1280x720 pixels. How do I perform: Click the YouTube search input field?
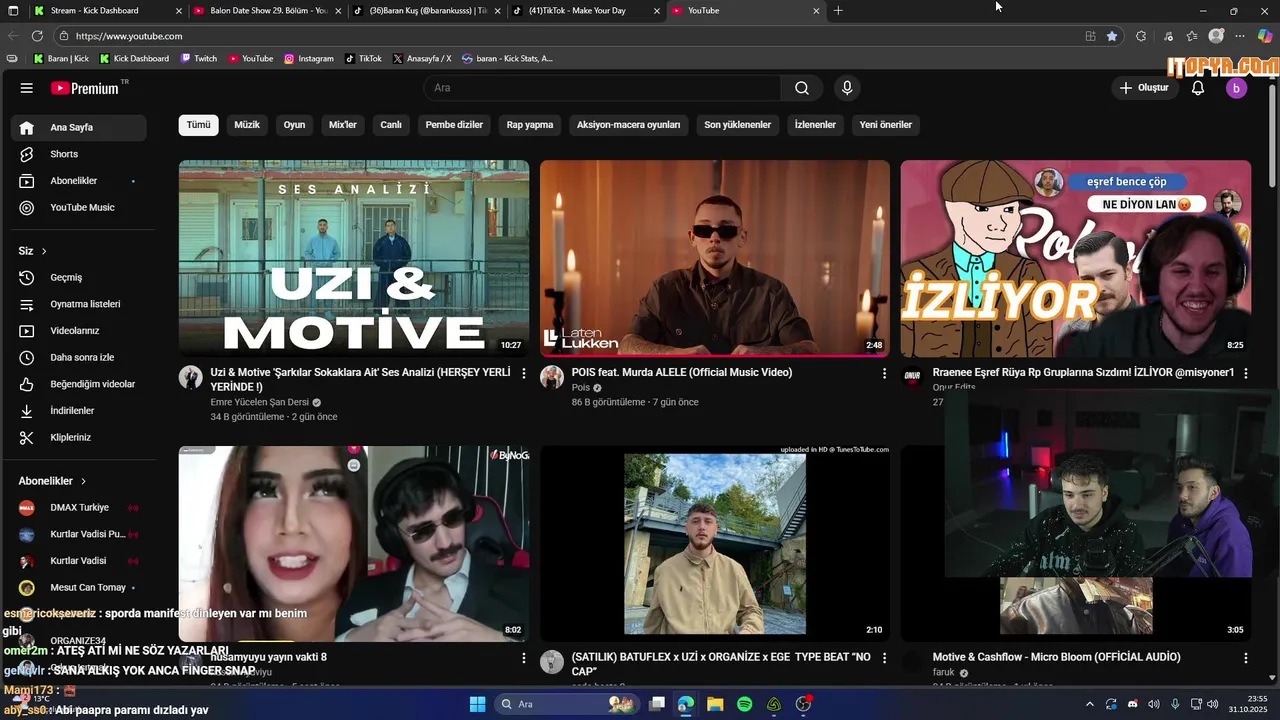603,88
